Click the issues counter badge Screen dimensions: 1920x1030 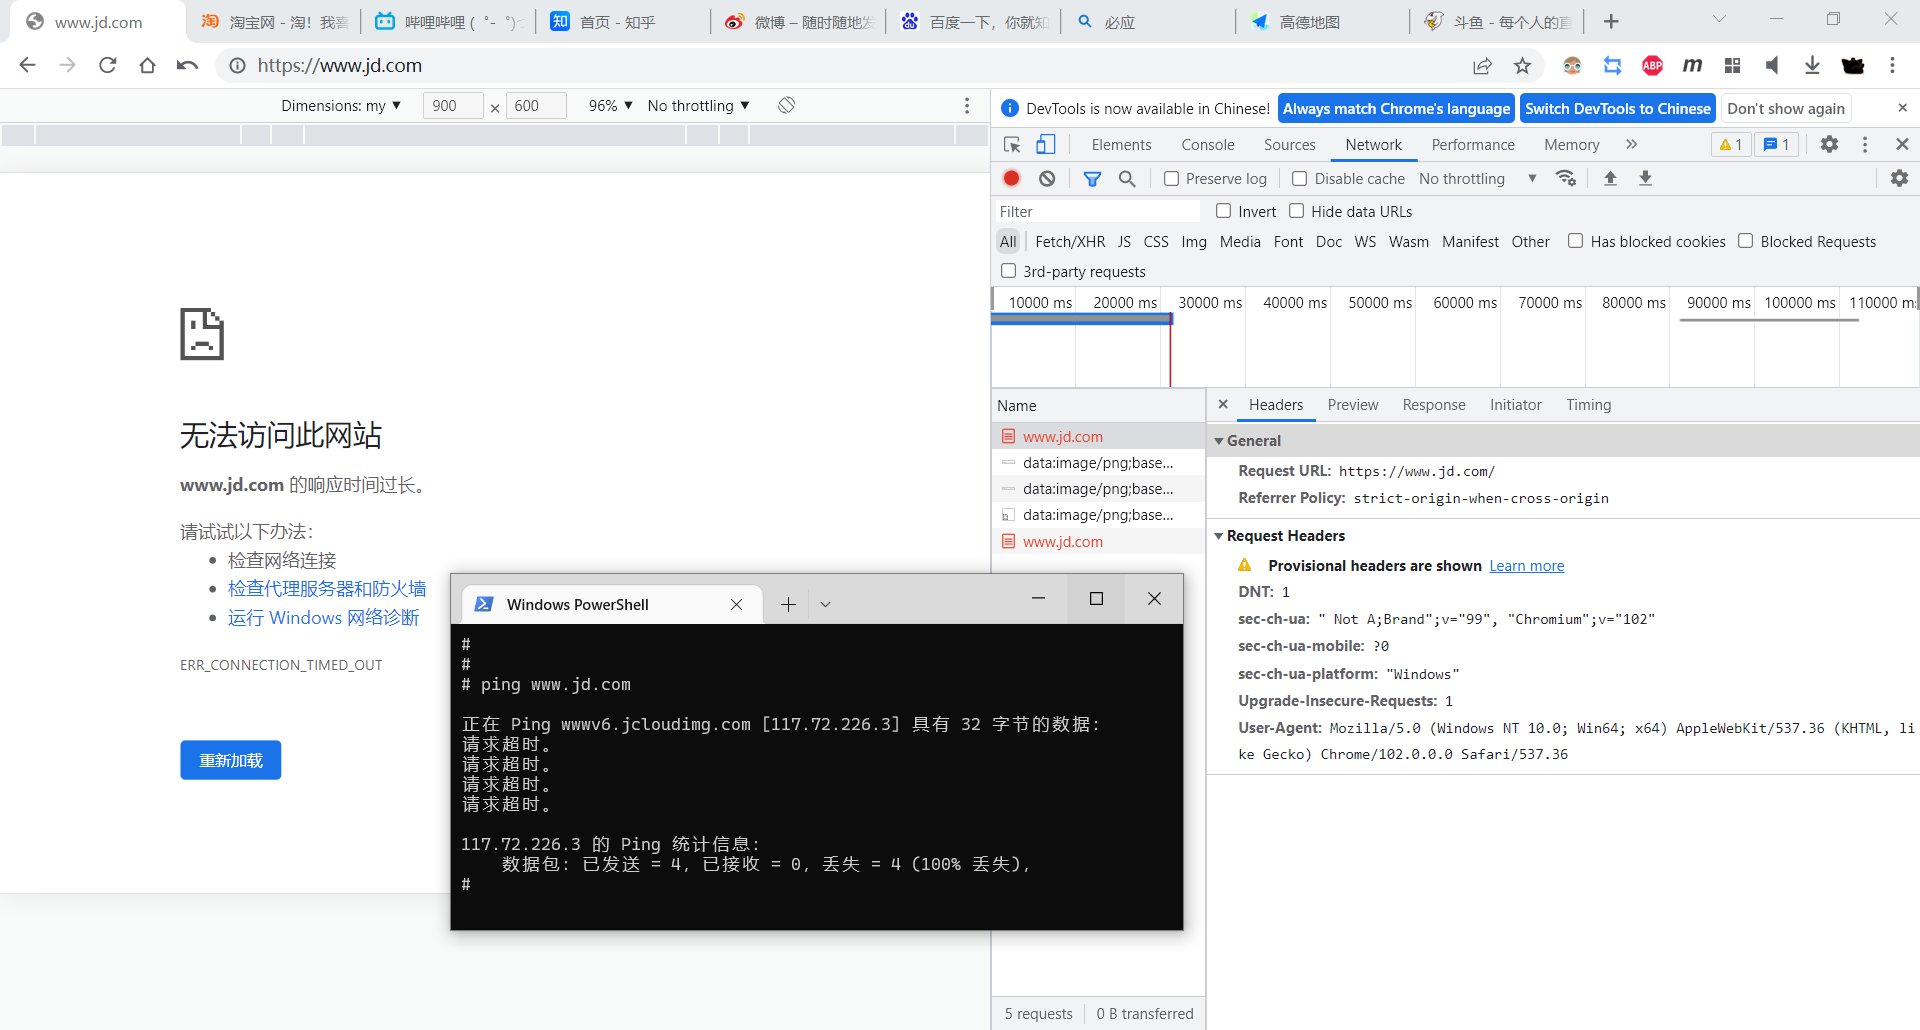[1777, 144]
